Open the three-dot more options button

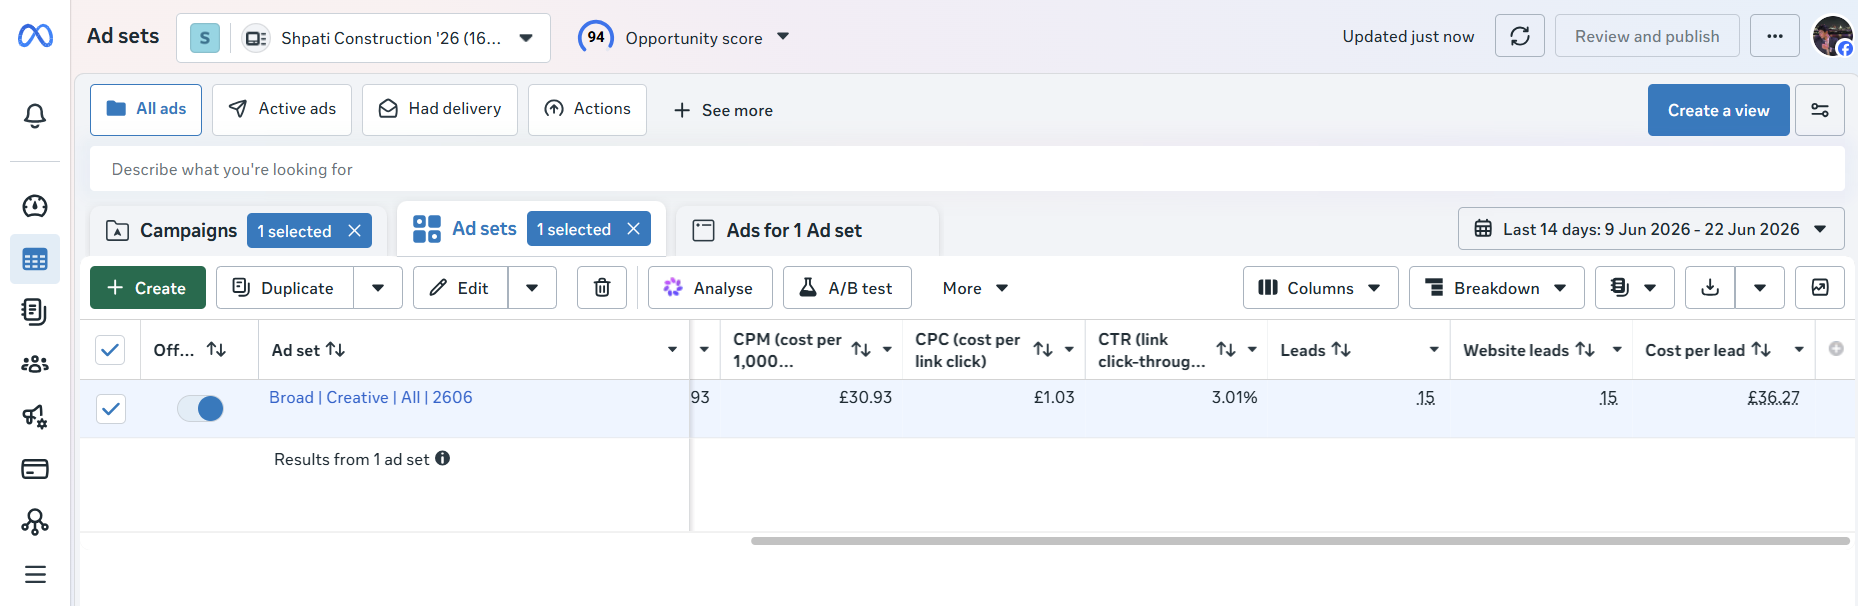tap(1775, 36)
